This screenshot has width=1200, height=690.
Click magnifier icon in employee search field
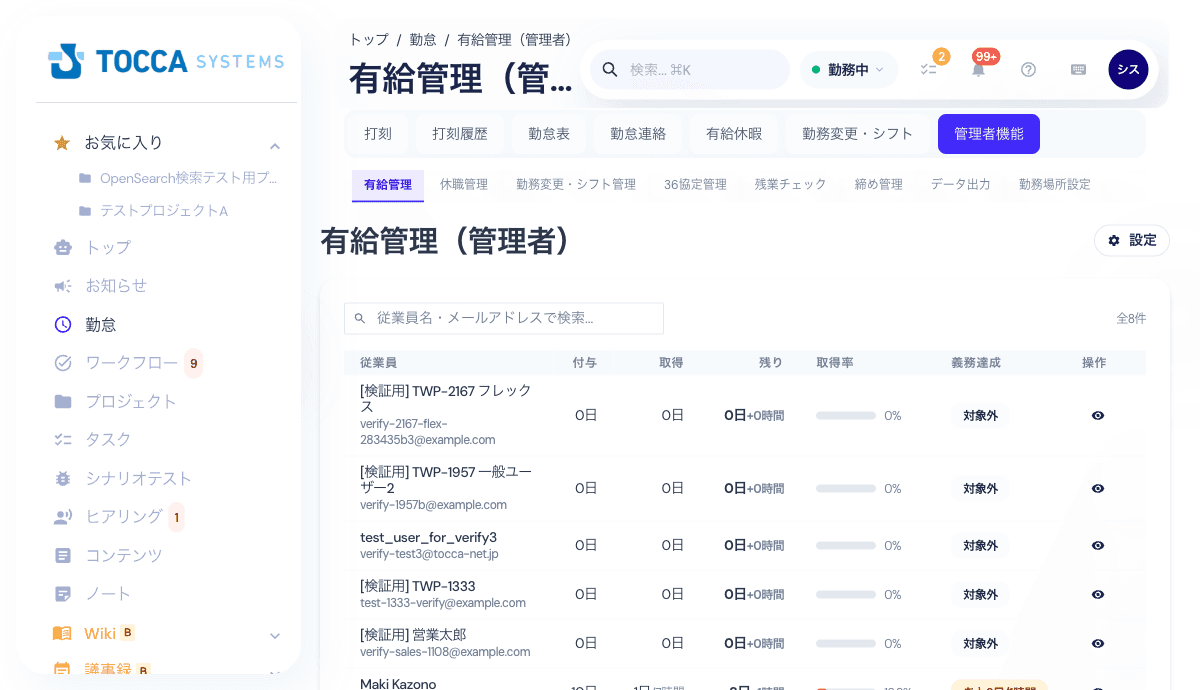[x=360, y=319]
